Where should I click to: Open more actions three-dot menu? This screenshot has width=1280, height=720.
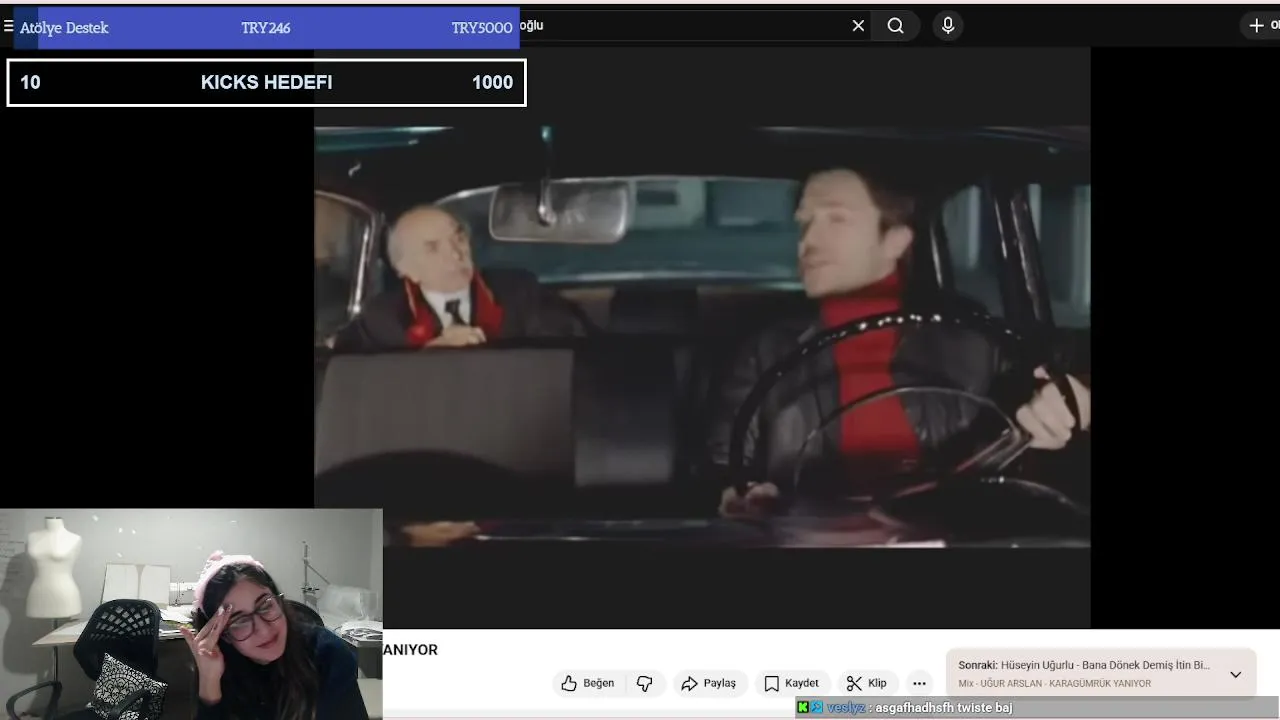coord(919,684)
